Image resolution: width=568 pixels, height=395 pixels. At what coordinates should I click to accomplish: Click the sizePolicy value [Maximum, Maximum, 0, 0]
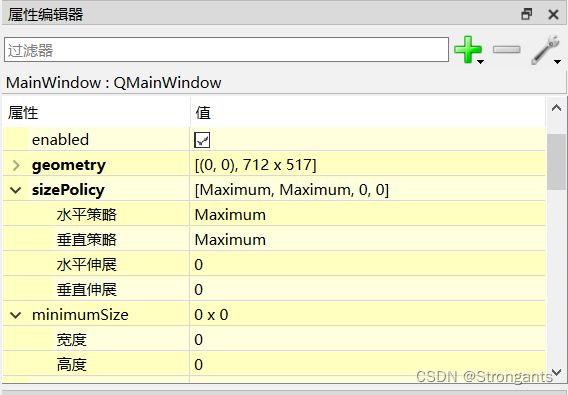click(x=292, y=190)
